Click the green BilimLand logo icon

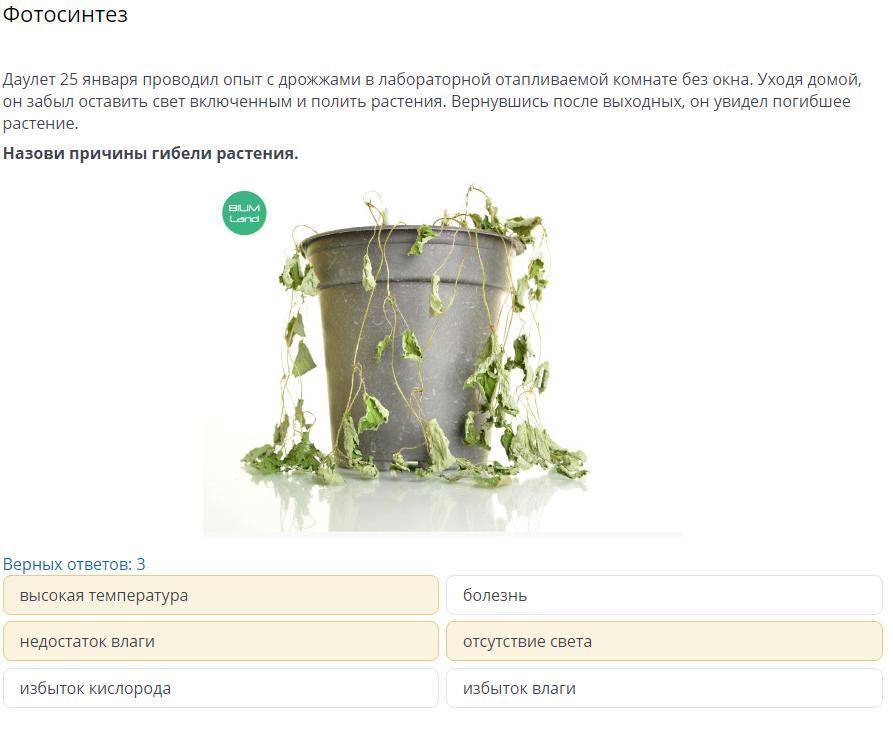(244, 214)
